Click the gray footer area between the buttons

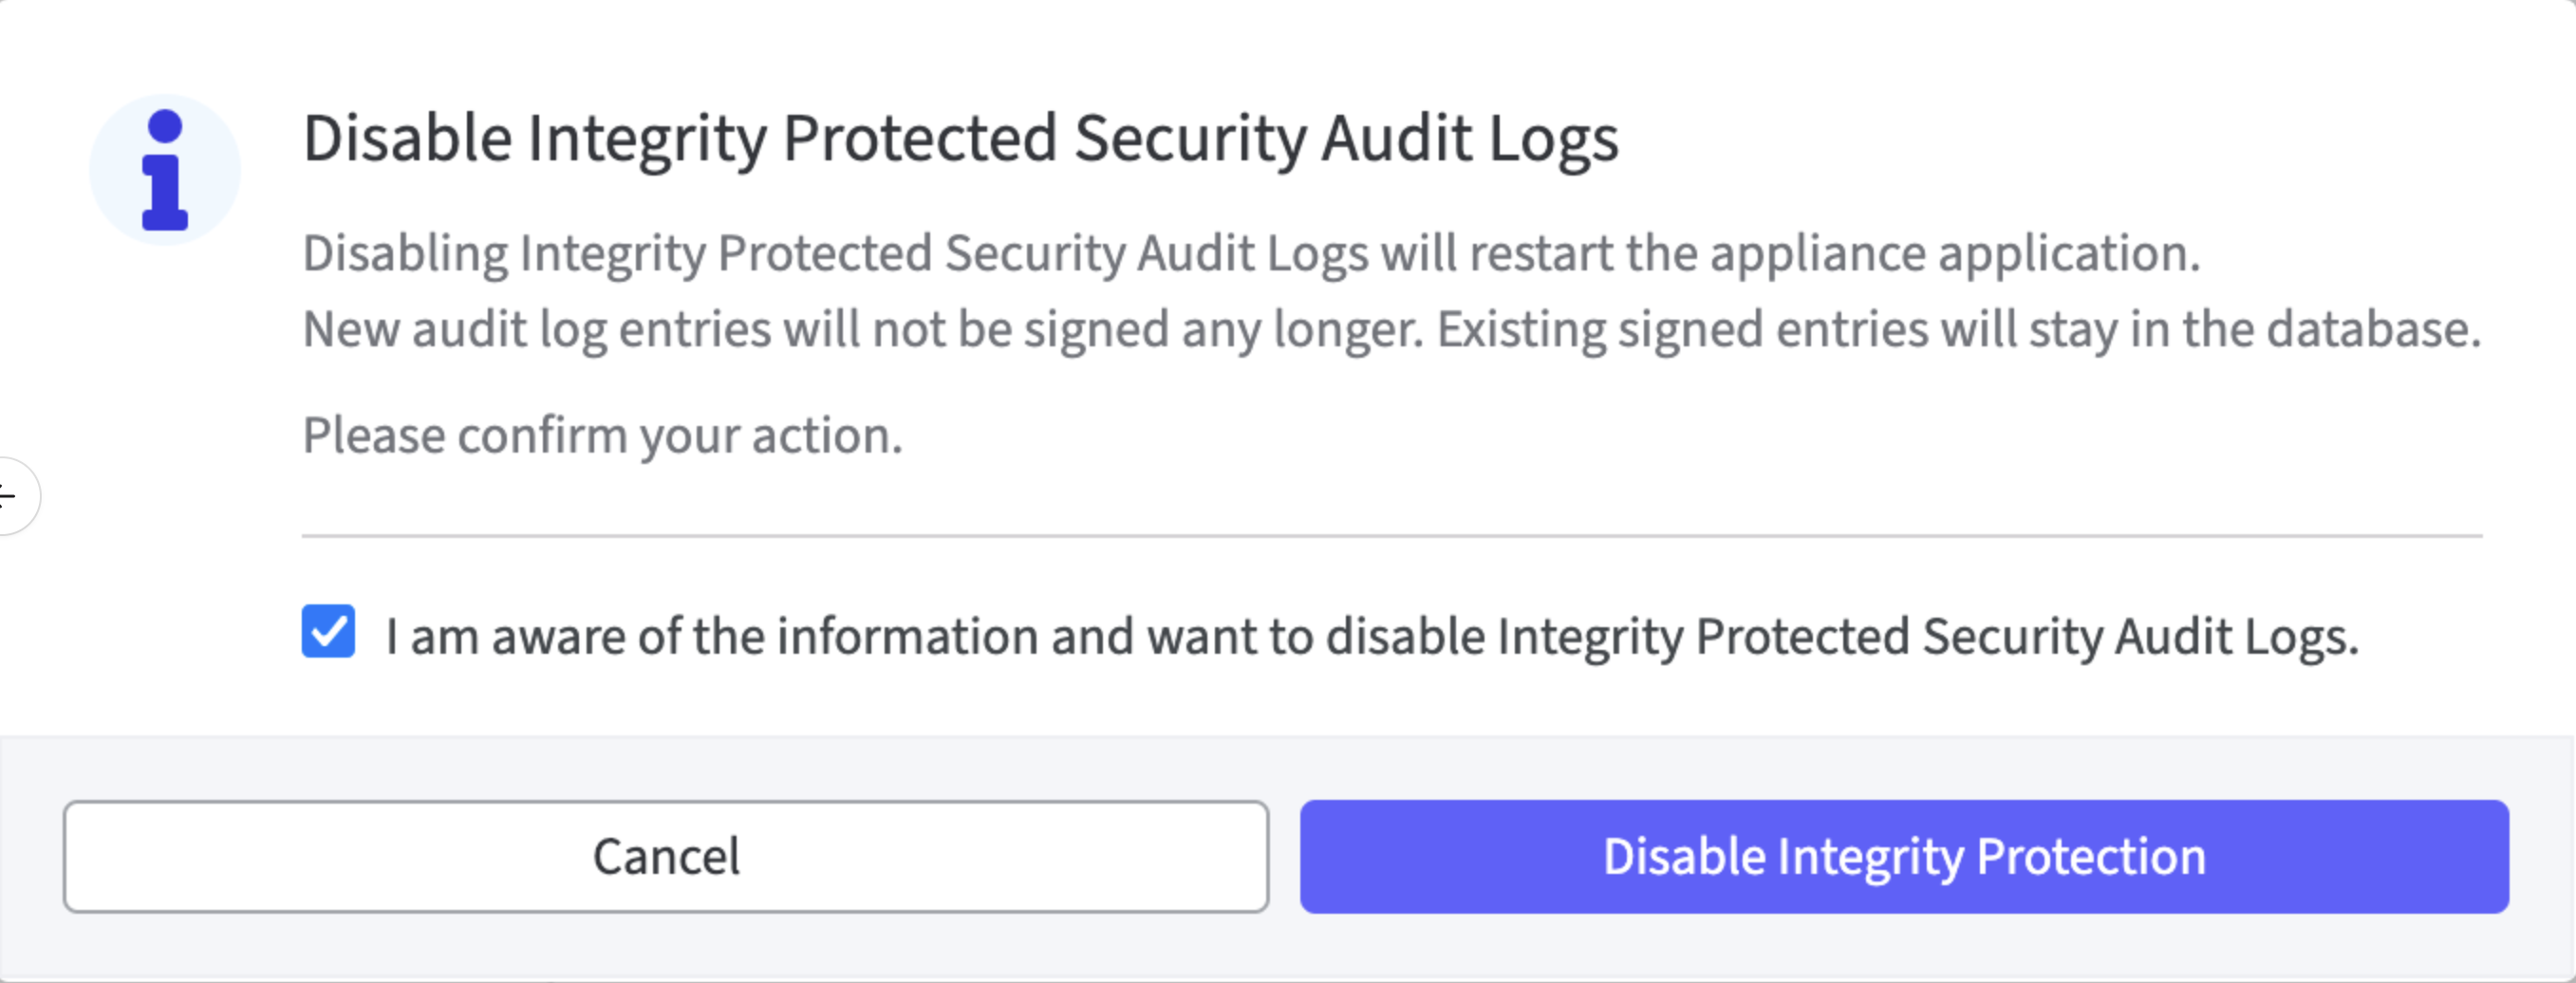[1285, 857]
